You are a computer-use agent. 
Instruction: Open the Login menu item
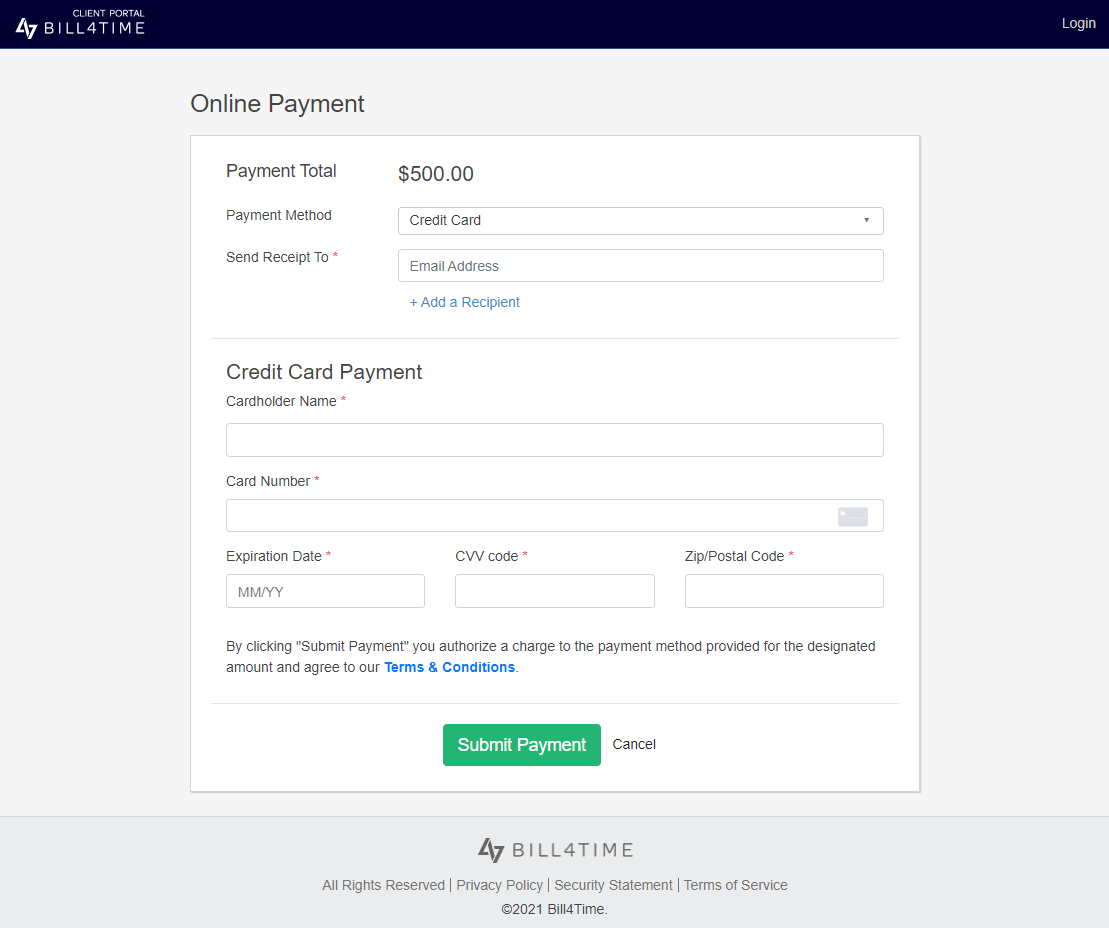(x=1078, y=23)
